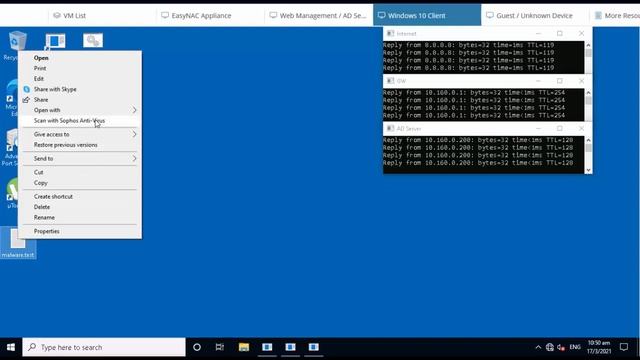The image size is (640, 360).
Task: Choose Copy in the context menu
Action: [x=80, y=183]
